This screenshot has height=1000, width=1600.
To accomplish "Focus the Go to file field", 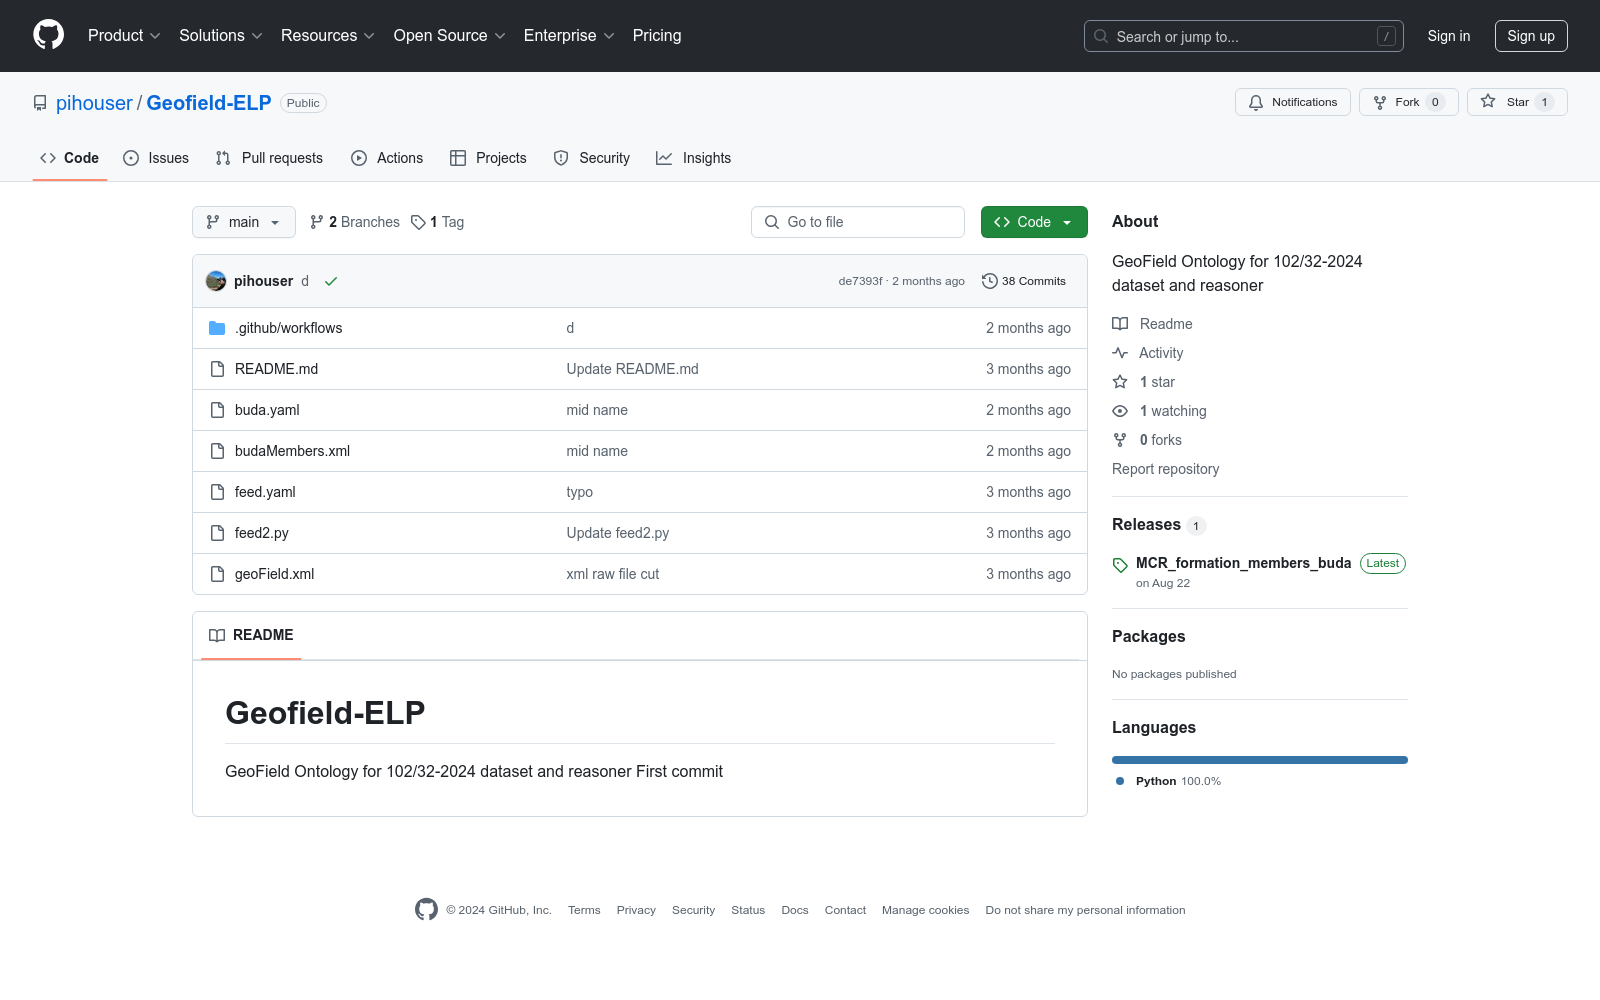I will (x=858, y=222).
